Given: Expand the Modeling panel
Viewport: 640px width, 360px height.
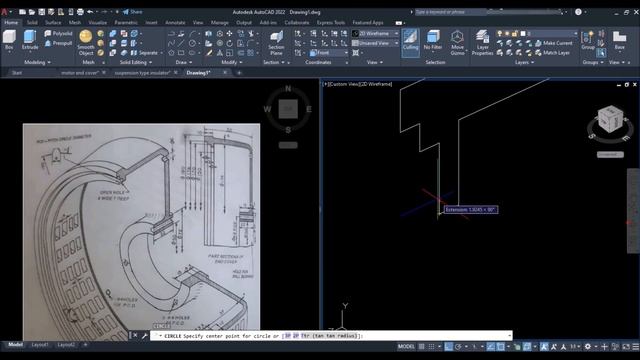Looking at the screenshot, I should point(37,62).
